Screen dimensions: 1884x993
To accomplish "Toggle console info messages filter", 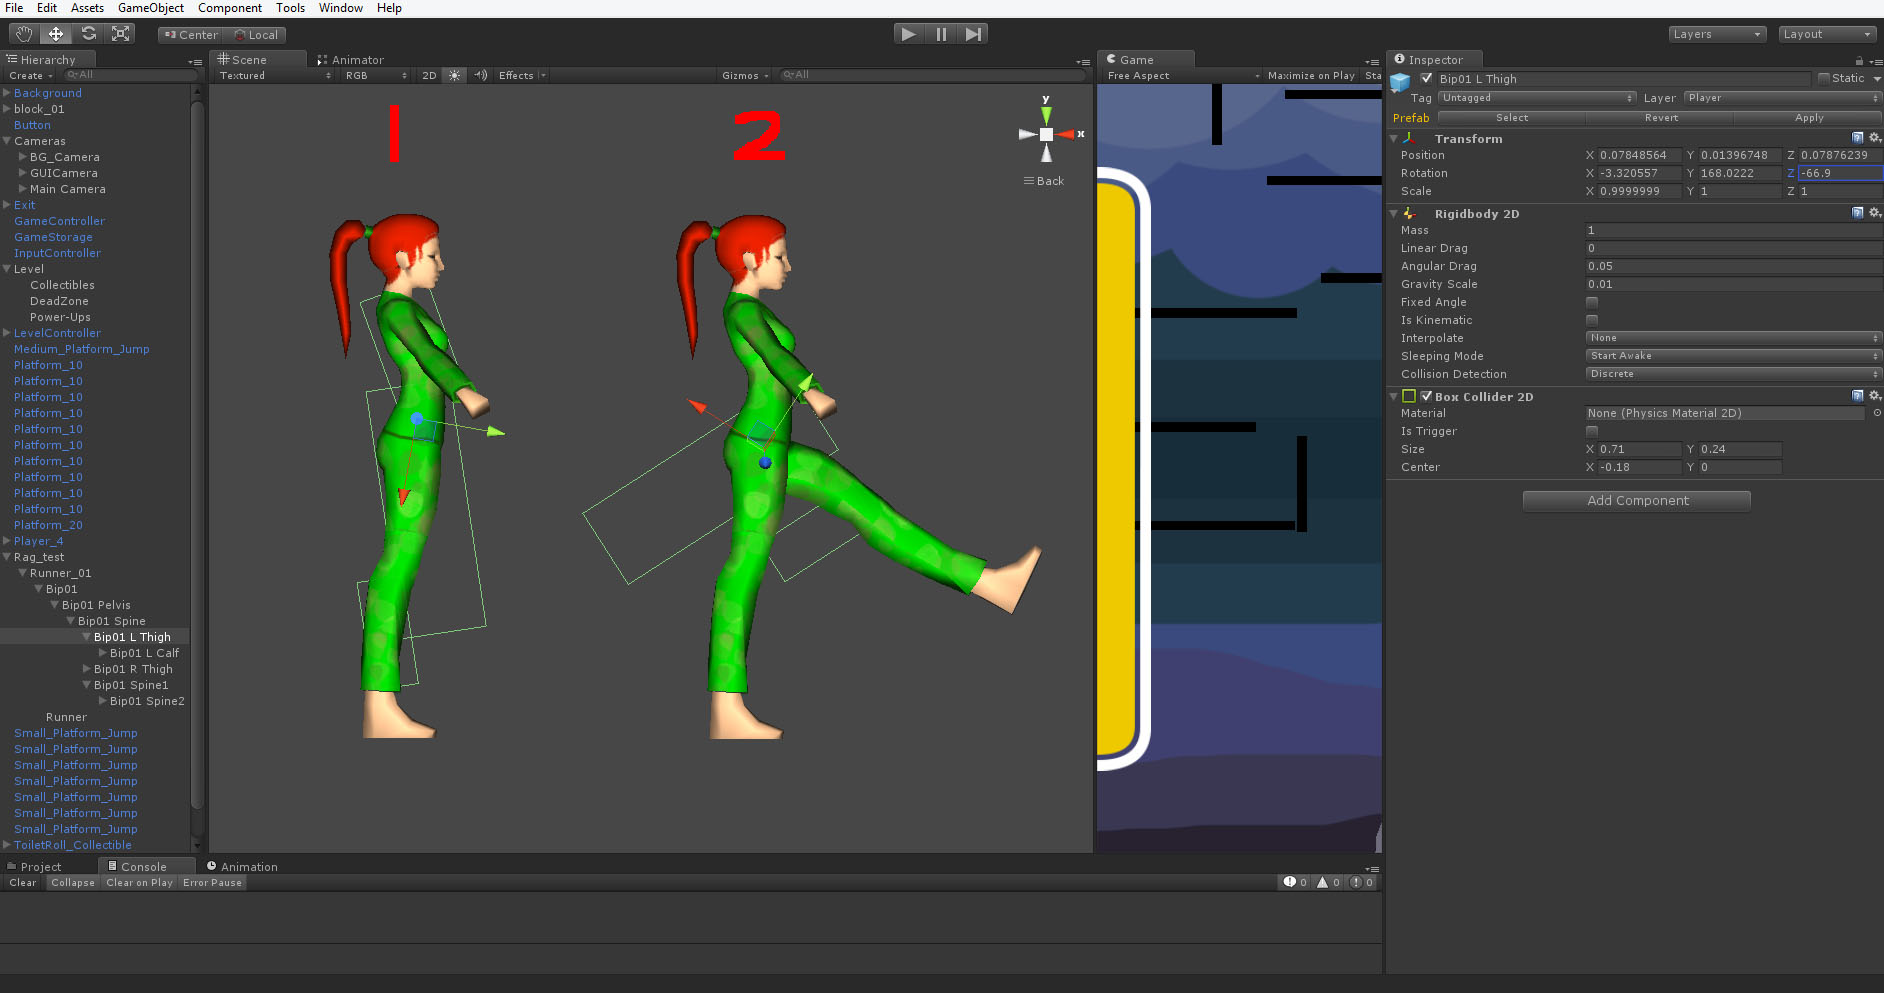I will click(x=1296, y=882).
